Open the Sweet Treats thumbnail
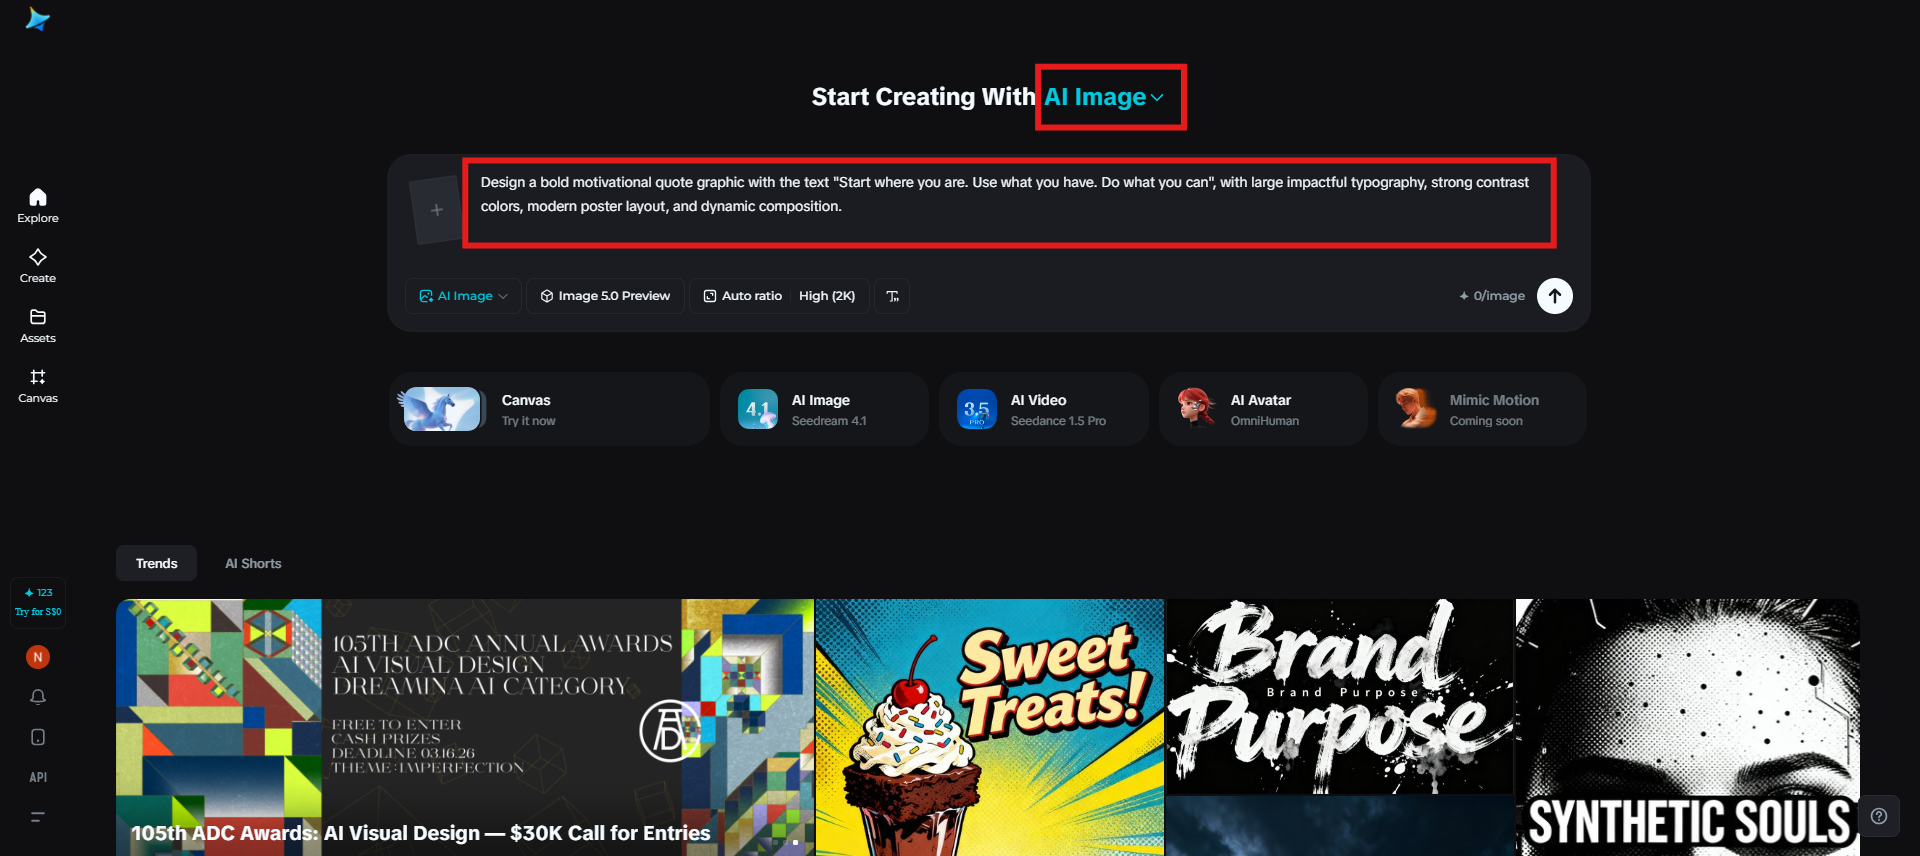This screenshot has height=856, width=1920. click(990, 727)
